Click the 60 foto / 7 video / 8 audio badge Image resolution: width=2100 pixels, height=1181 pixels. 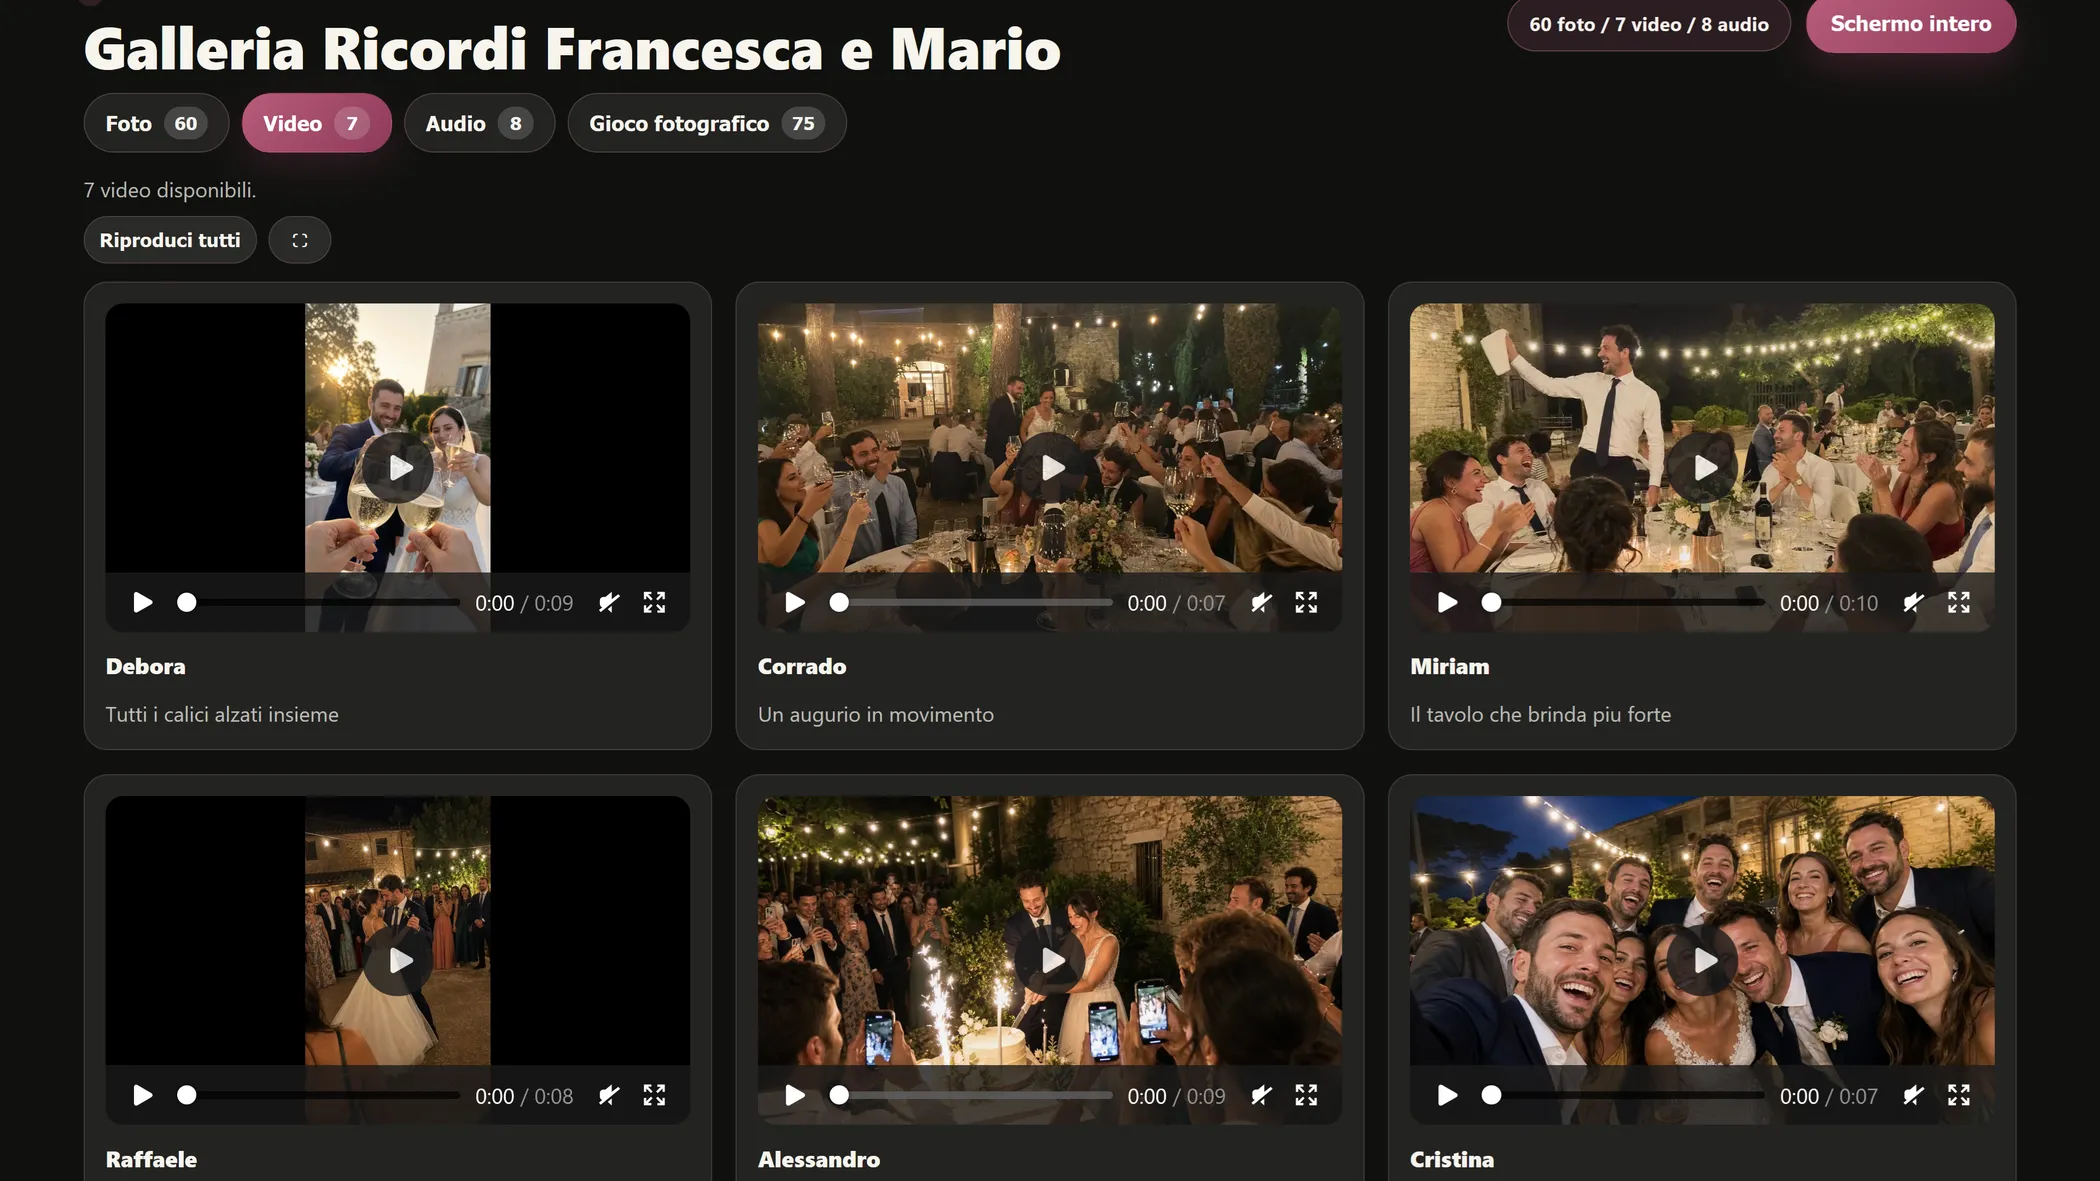[x=1648, y=24]
